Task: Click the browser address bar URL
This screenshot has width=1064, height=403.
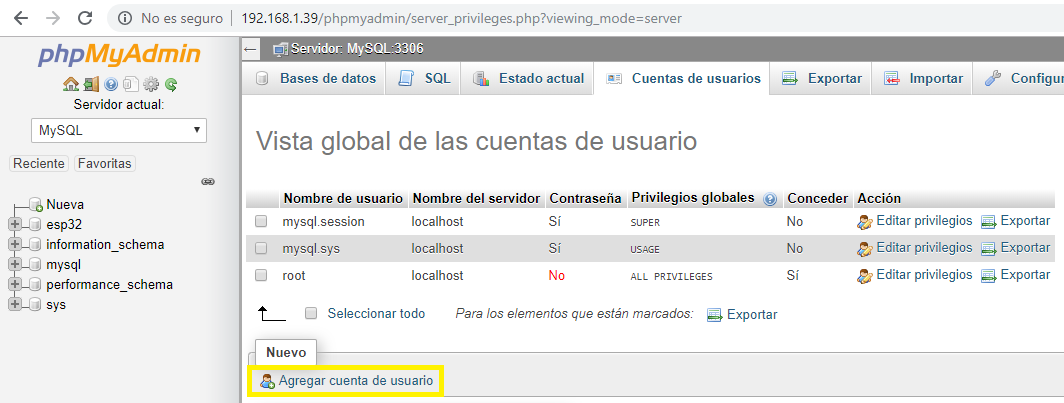Action: pos(461,18)
